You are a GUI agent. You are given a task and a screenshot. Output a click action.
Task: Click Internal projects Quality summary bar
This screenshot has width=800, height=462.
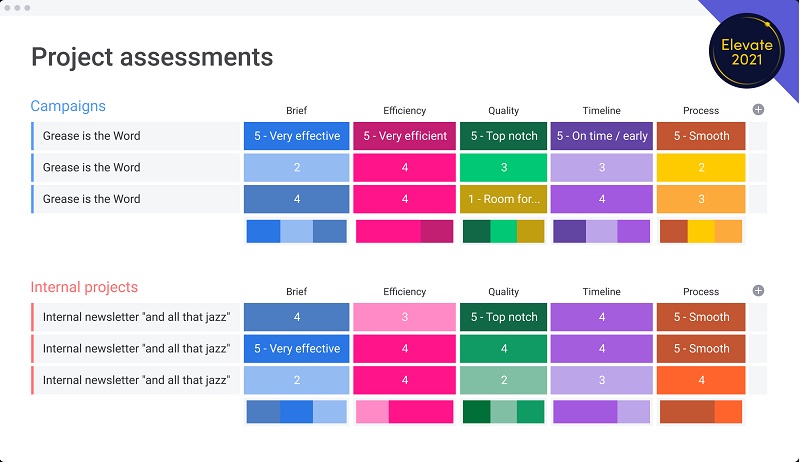pyautogui.click(x=504, y=412)
